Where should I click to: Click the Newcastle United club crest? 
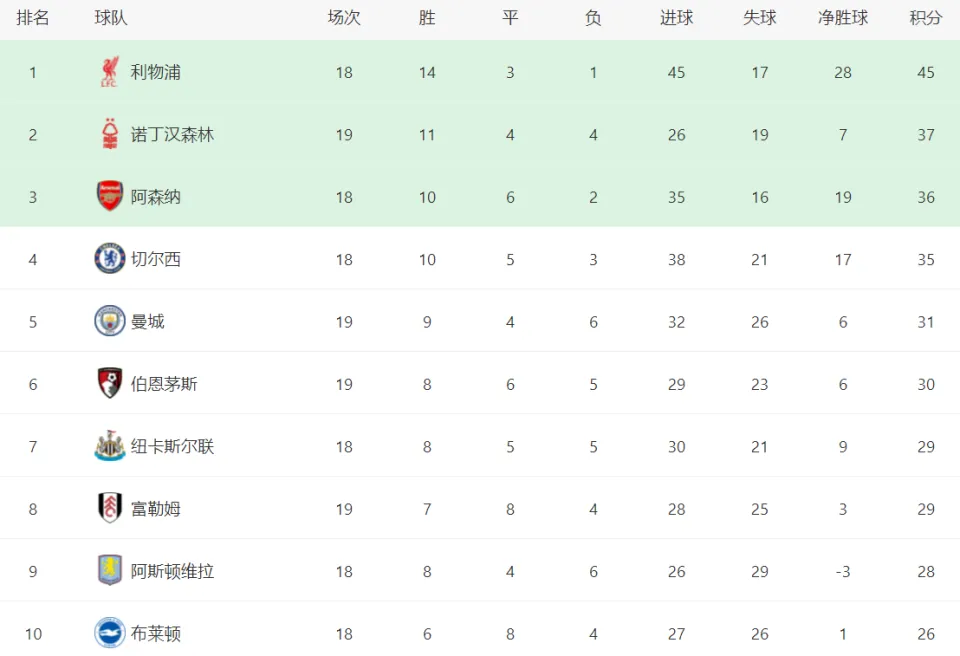(110, 445)
